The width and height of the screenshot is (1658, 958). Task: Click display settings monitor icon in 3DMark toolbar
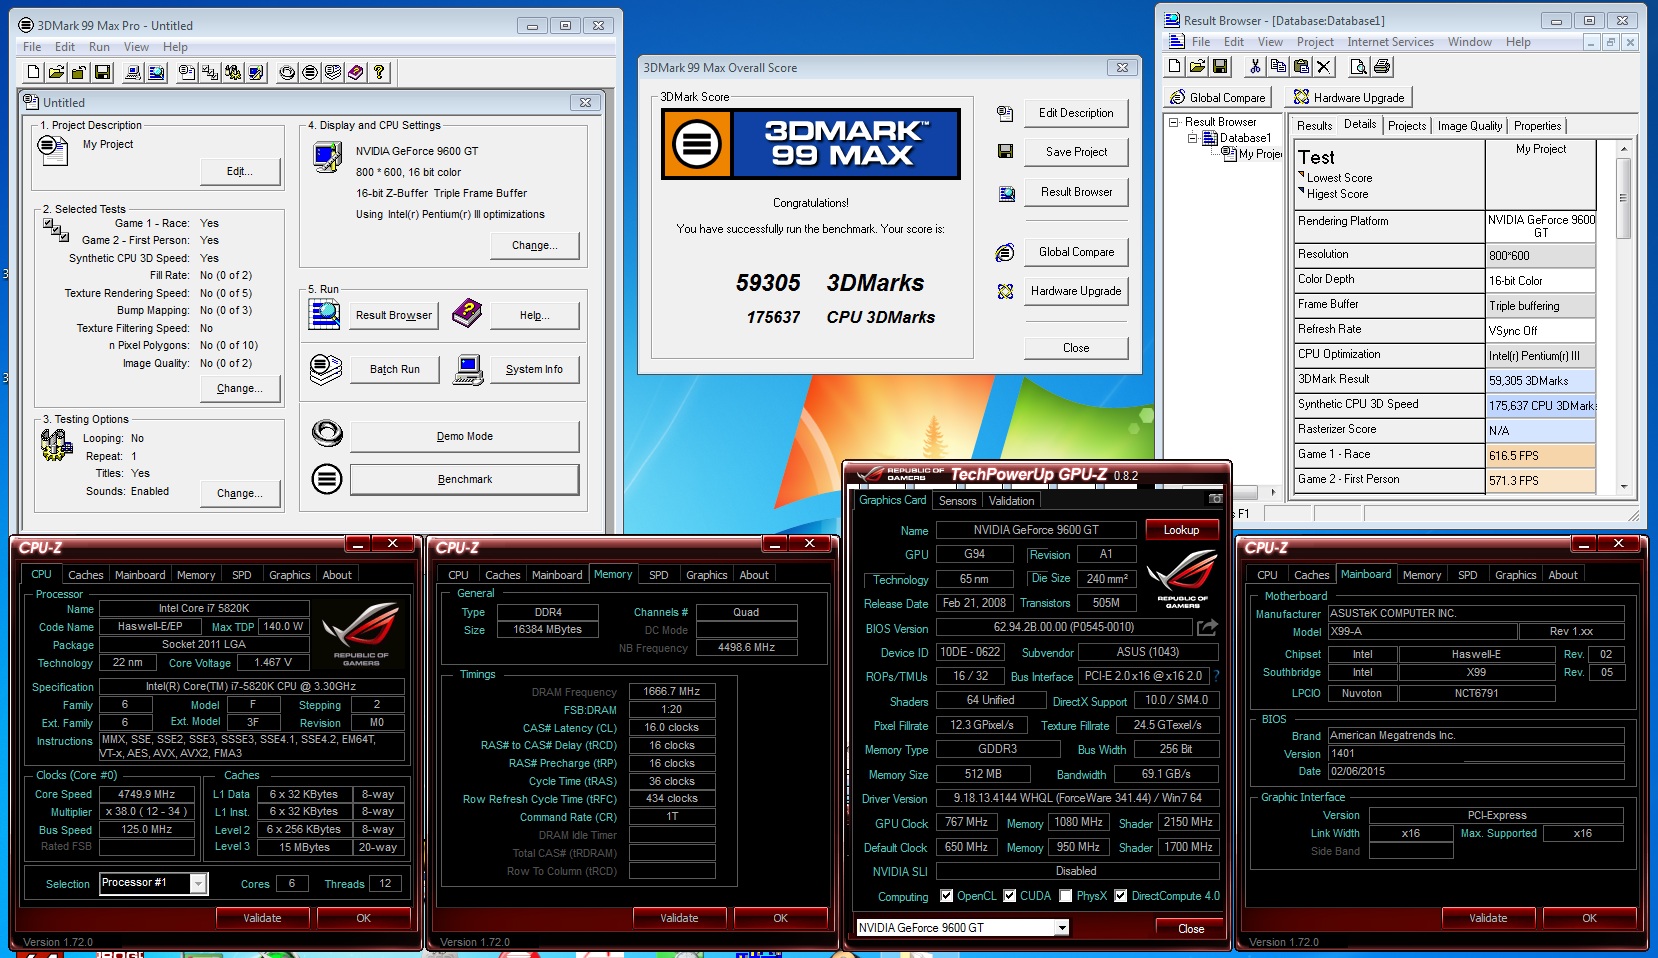click(x=256, y=72)
